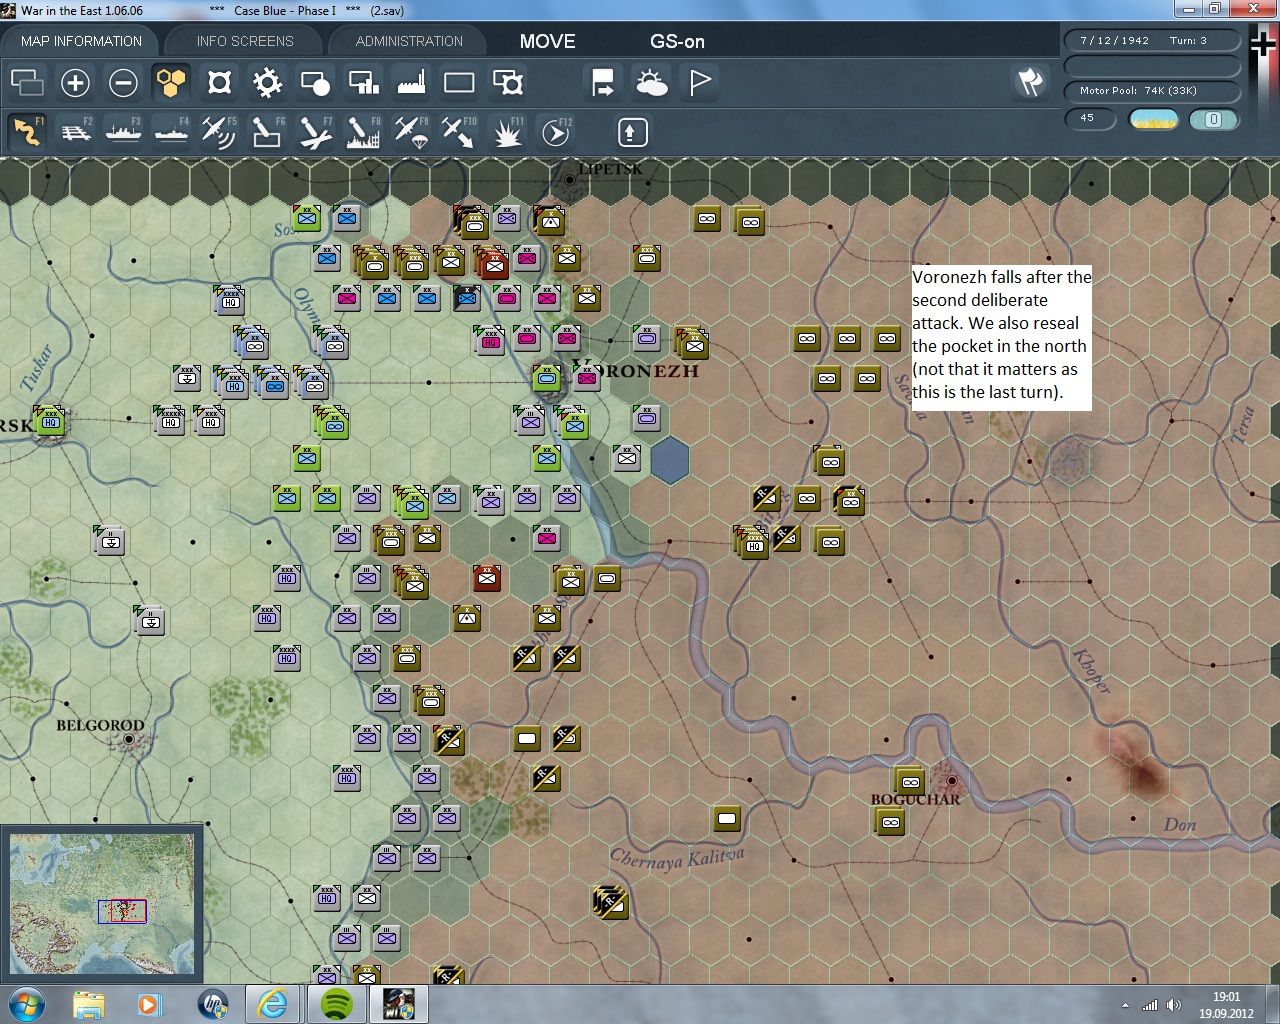This screenshot has height=1024, width=1280.
Task: Click the value 45 in the info panel
Action: 1090,118
